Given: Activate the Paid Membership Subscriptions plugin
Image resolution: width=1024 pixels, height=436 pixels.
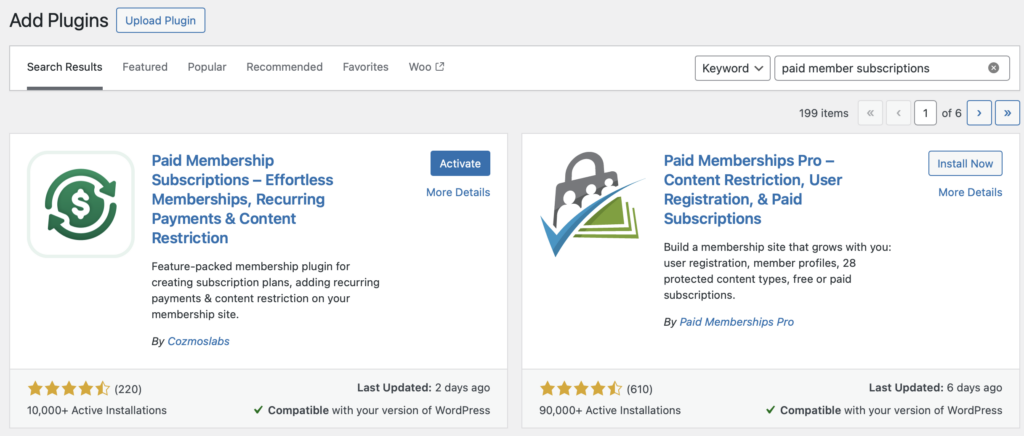Looking at the screenshot, I should point(460,164).
